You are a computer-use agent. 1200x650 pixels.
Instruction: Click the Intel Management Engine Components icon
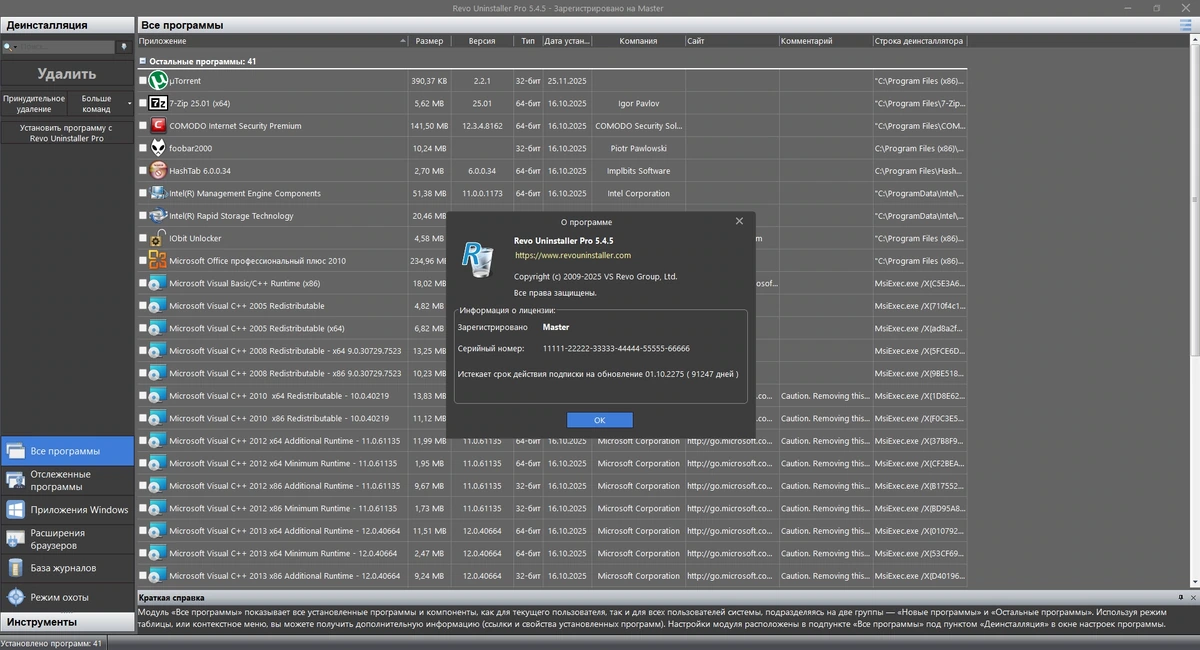157,193
